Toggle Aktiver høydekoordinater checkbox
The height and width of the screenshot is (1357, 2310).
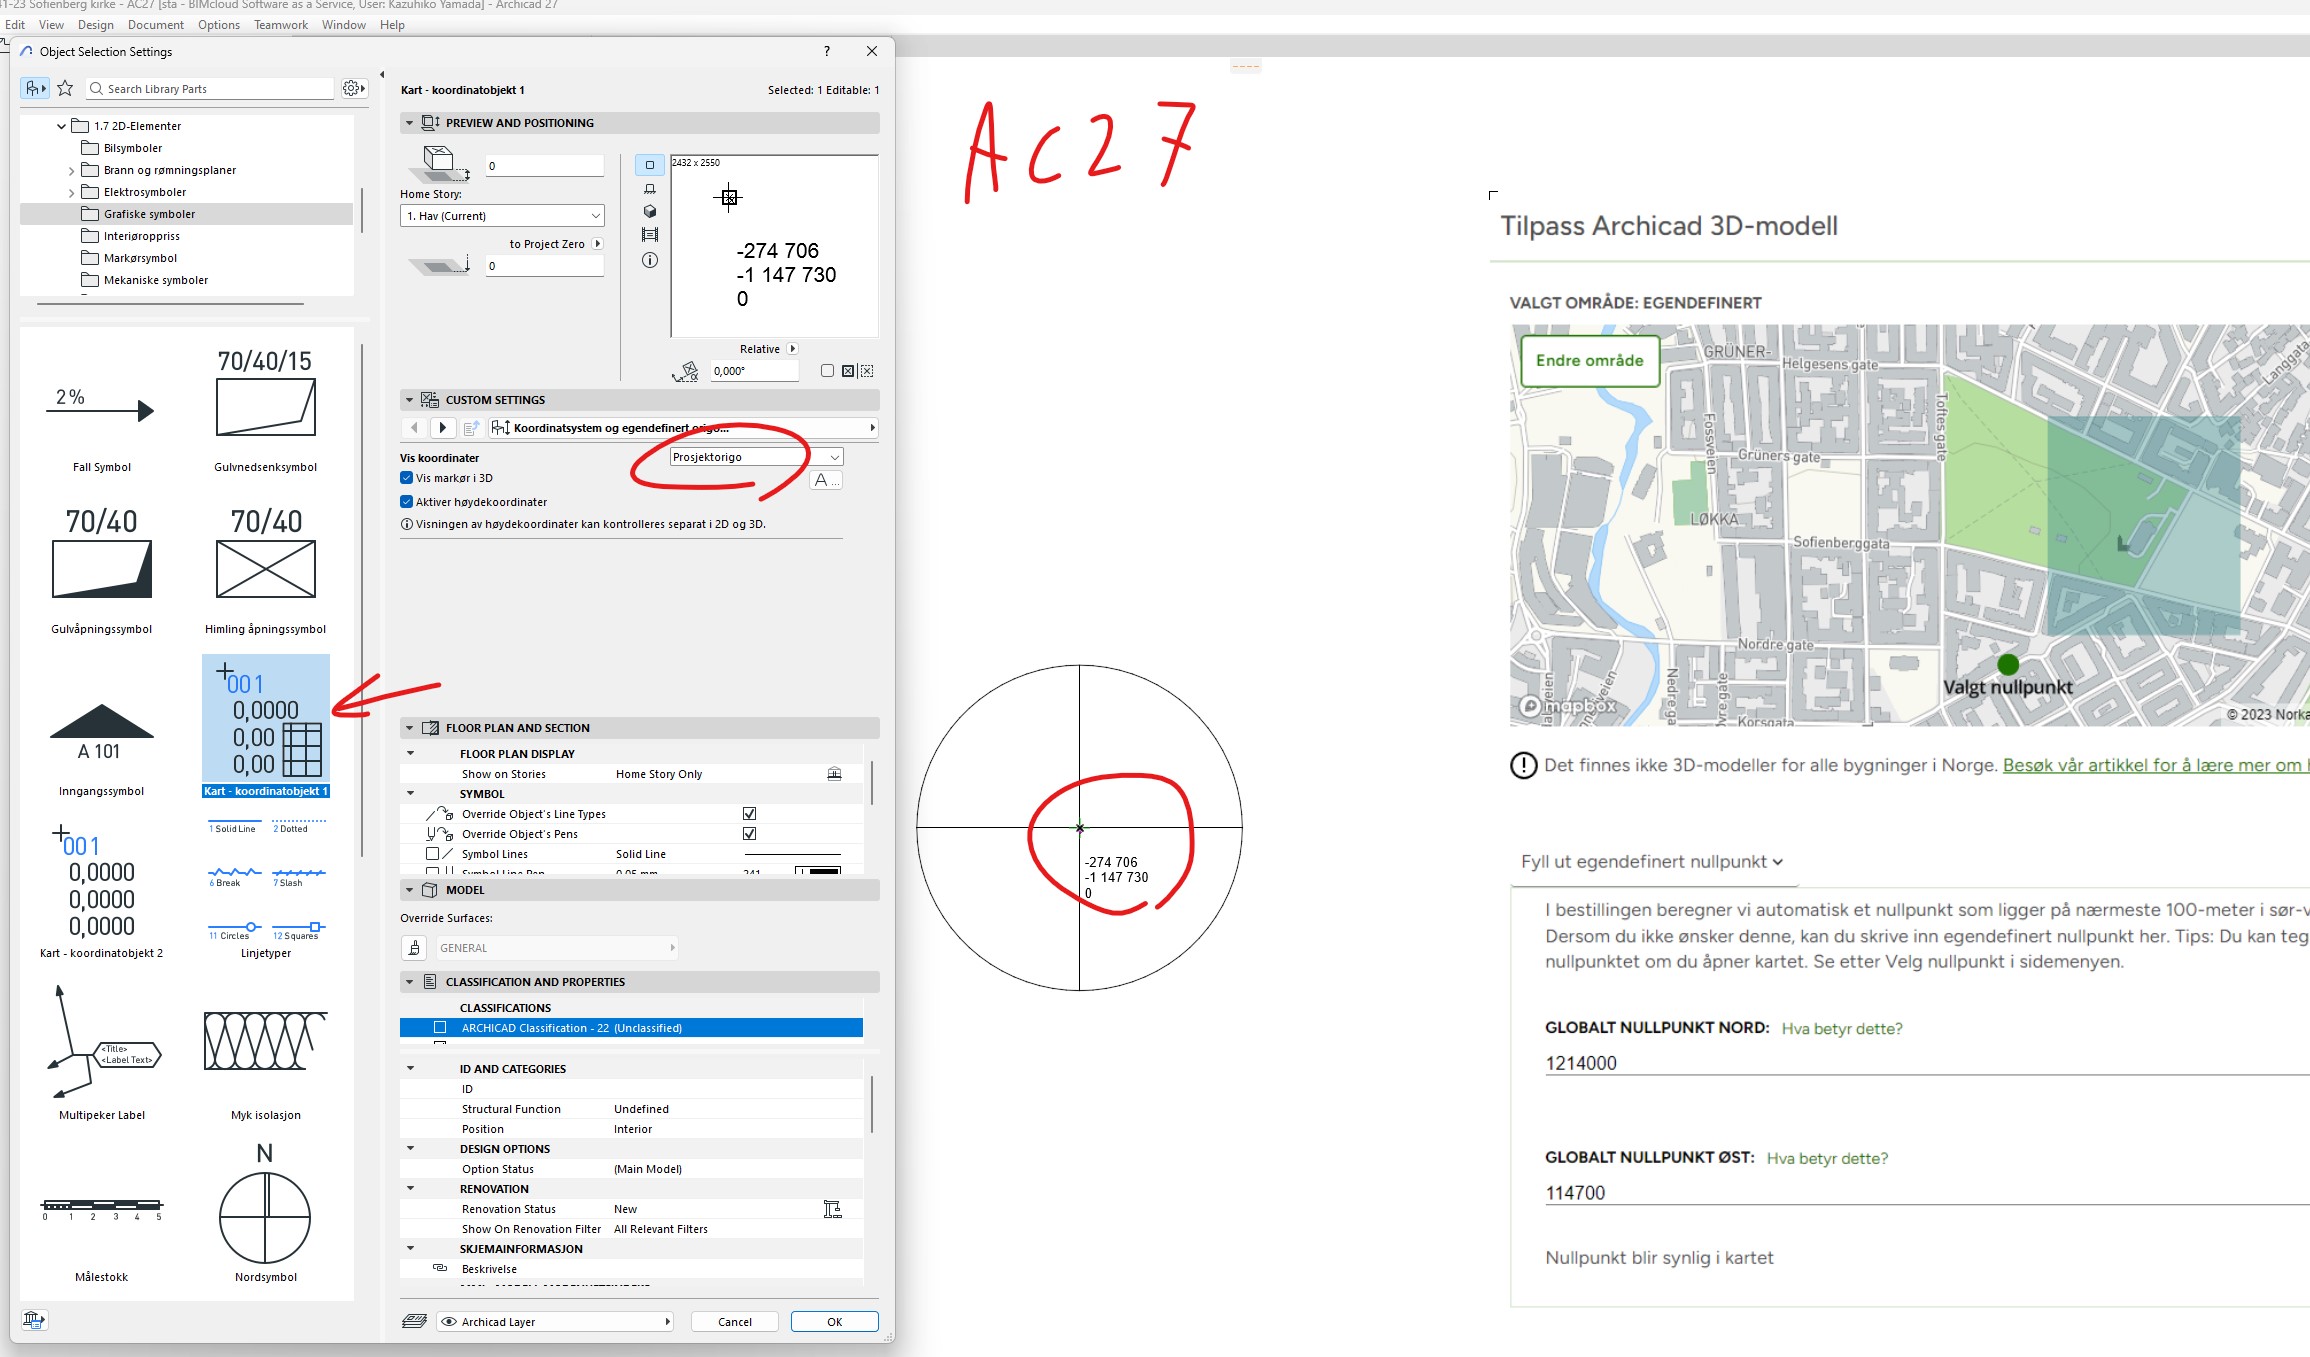point(407,502)
